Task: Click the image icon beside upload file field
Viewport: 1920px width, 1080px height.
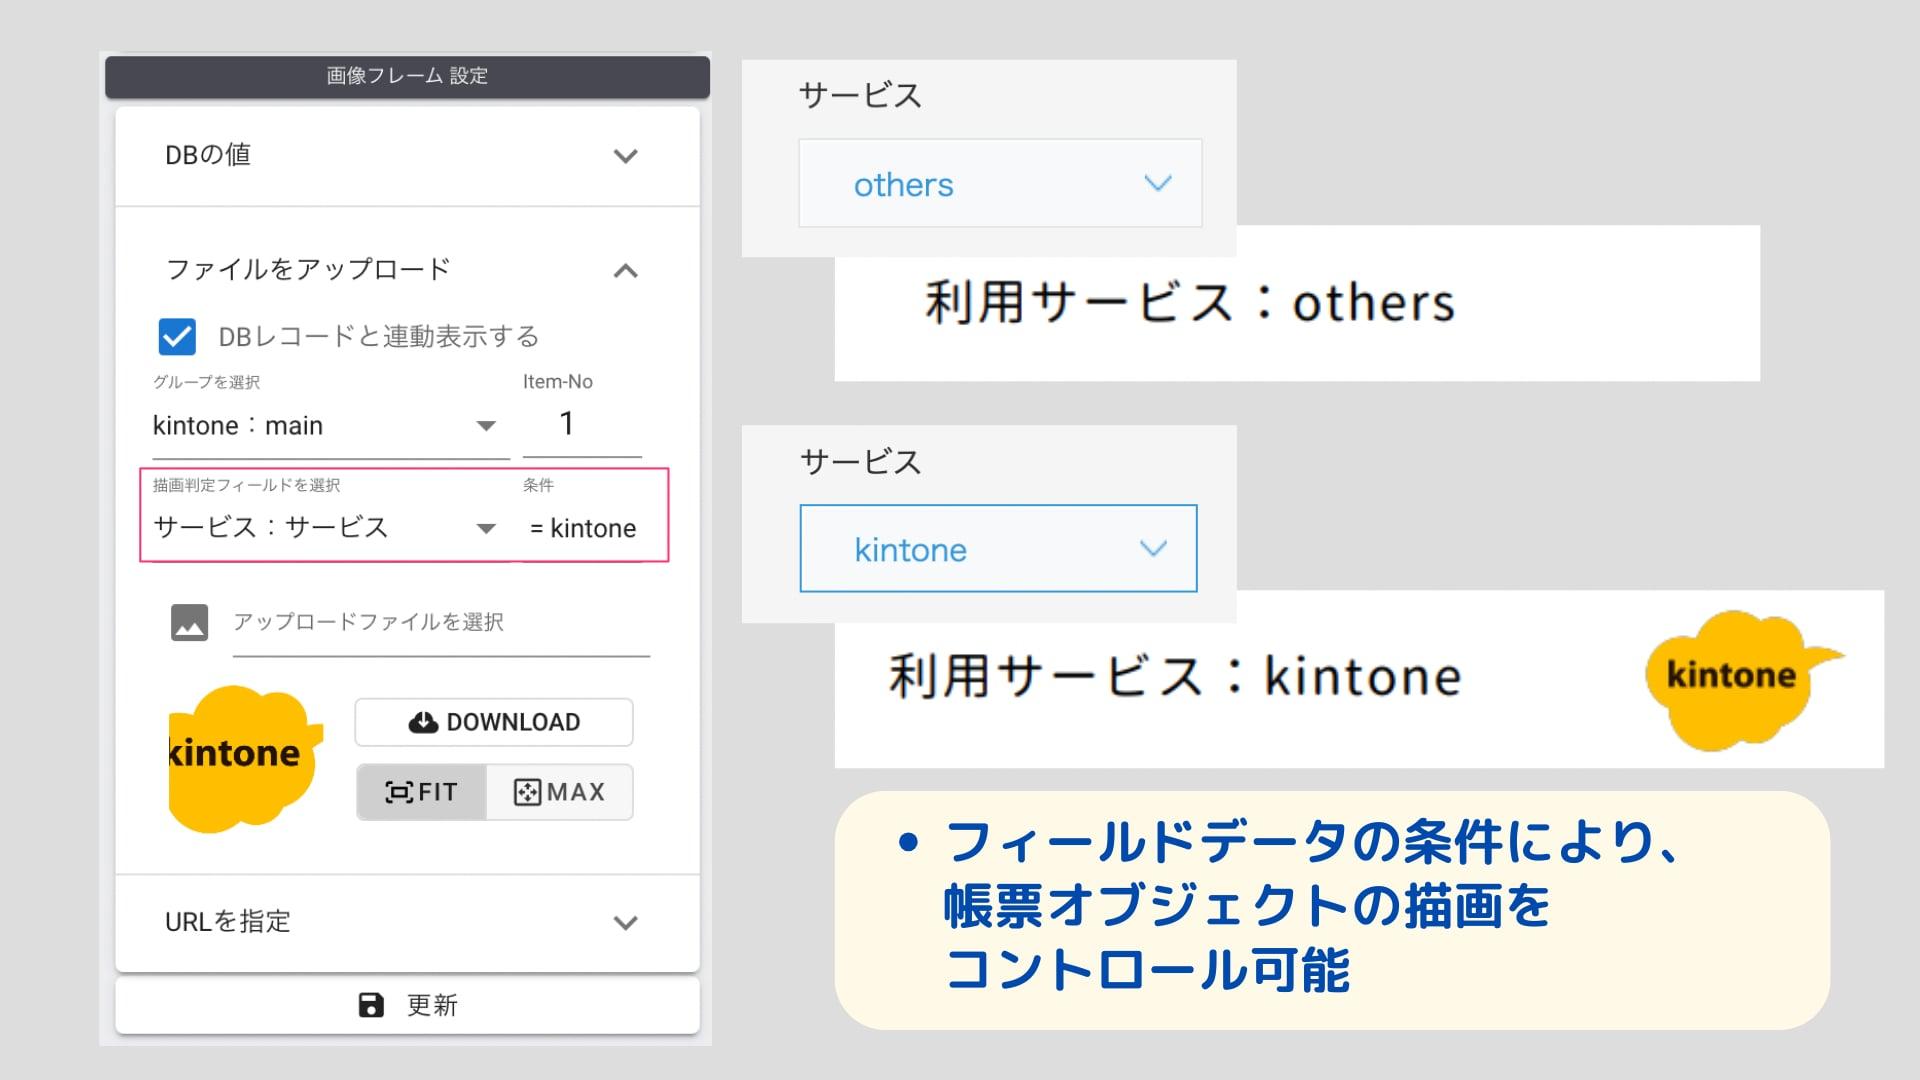Action: point(189,622)
